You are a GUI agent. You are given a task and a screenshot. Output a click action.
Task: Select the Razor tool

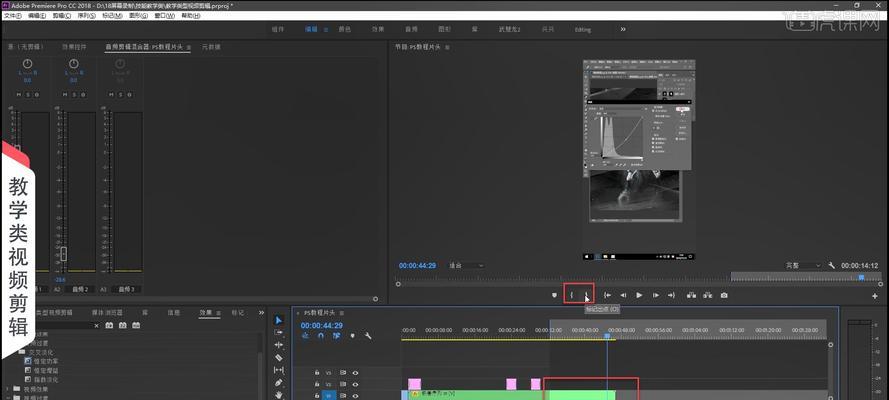point(278,358)
